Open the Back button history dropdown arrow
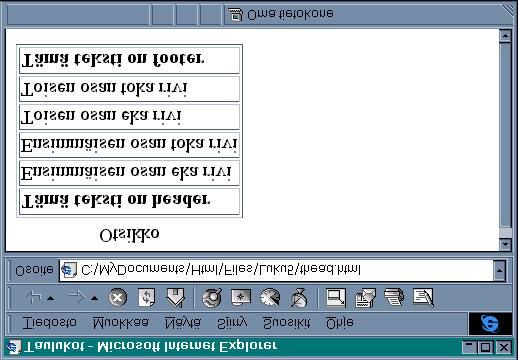This screenshot has height=360, width=518. (x=50, y=298)
